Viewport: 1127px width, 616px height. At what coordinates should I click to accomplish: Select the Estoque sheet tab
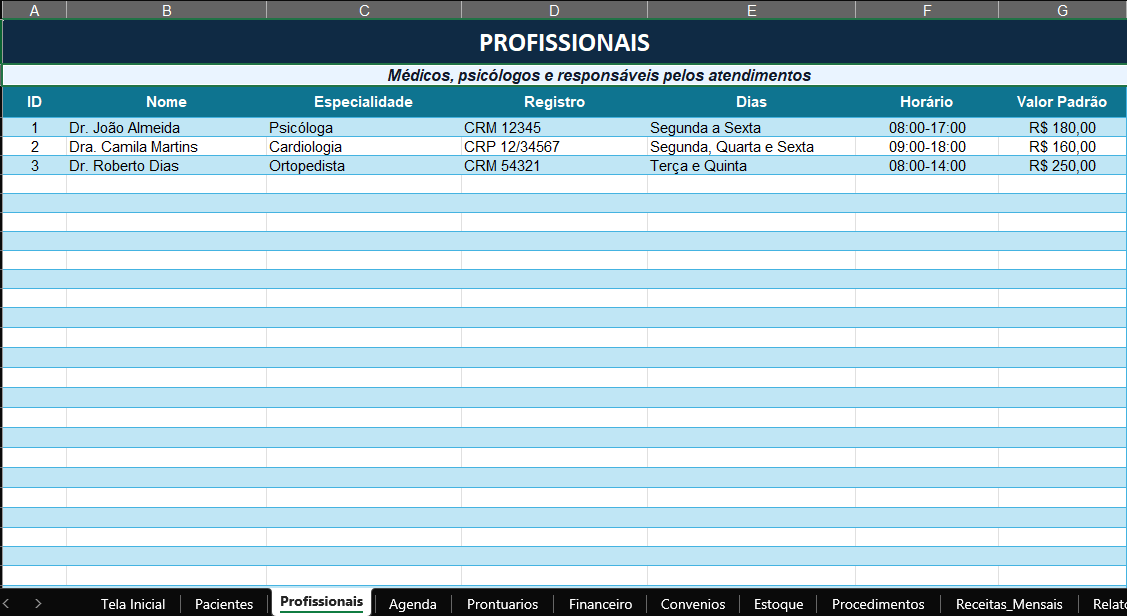[778, 604]
